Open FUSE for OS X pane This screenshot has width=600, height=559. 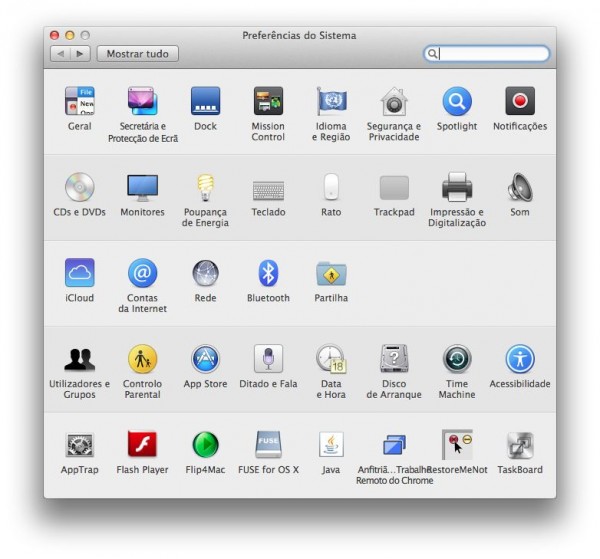click(268, 445)
